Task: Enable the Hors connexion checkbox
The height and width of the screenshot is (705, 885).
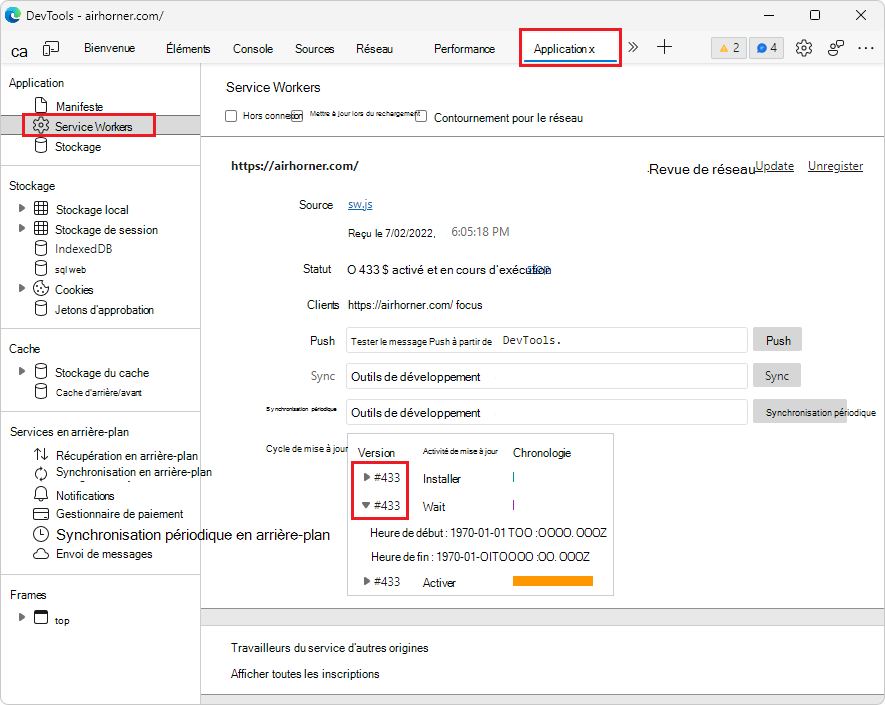Action: click(x=232, y=115)
